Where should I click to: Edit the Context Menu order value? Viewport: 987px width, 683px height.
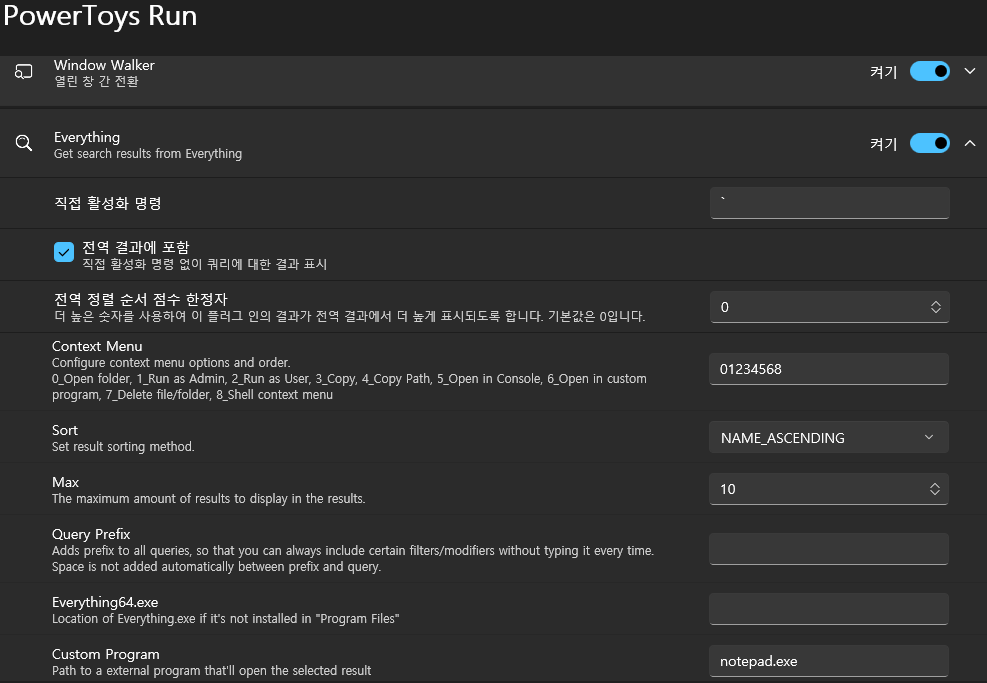(x=828, y=368)
